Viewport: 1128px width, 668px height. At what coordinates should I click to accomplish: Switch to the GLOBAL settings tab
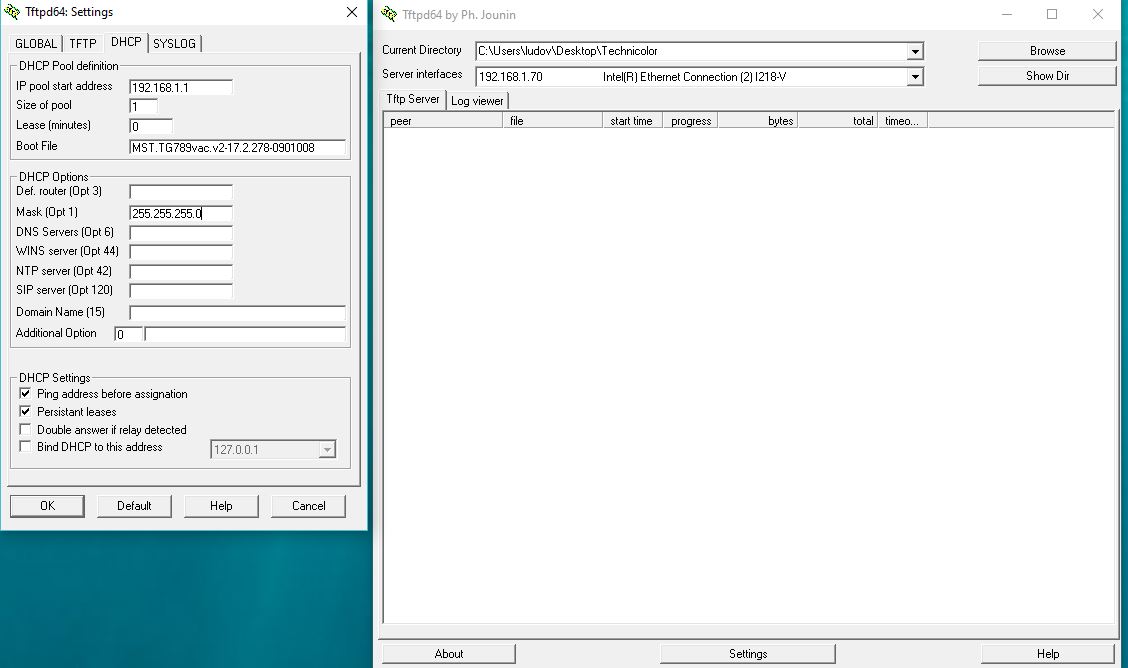pyautogui.click(x=36, y=43)
